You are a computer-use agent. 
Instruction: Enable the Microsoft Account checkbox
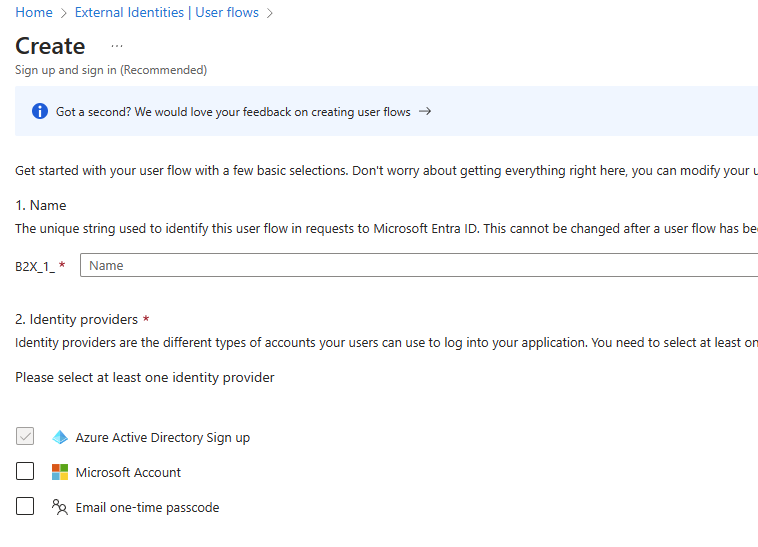(x=25, y=471)
